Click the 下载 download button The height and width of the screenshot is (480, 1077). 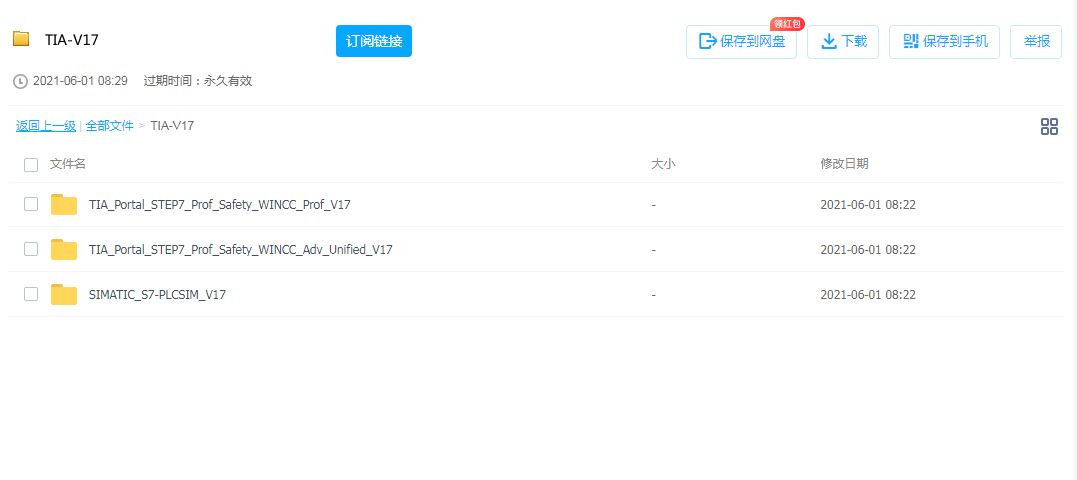pos(843,42)
